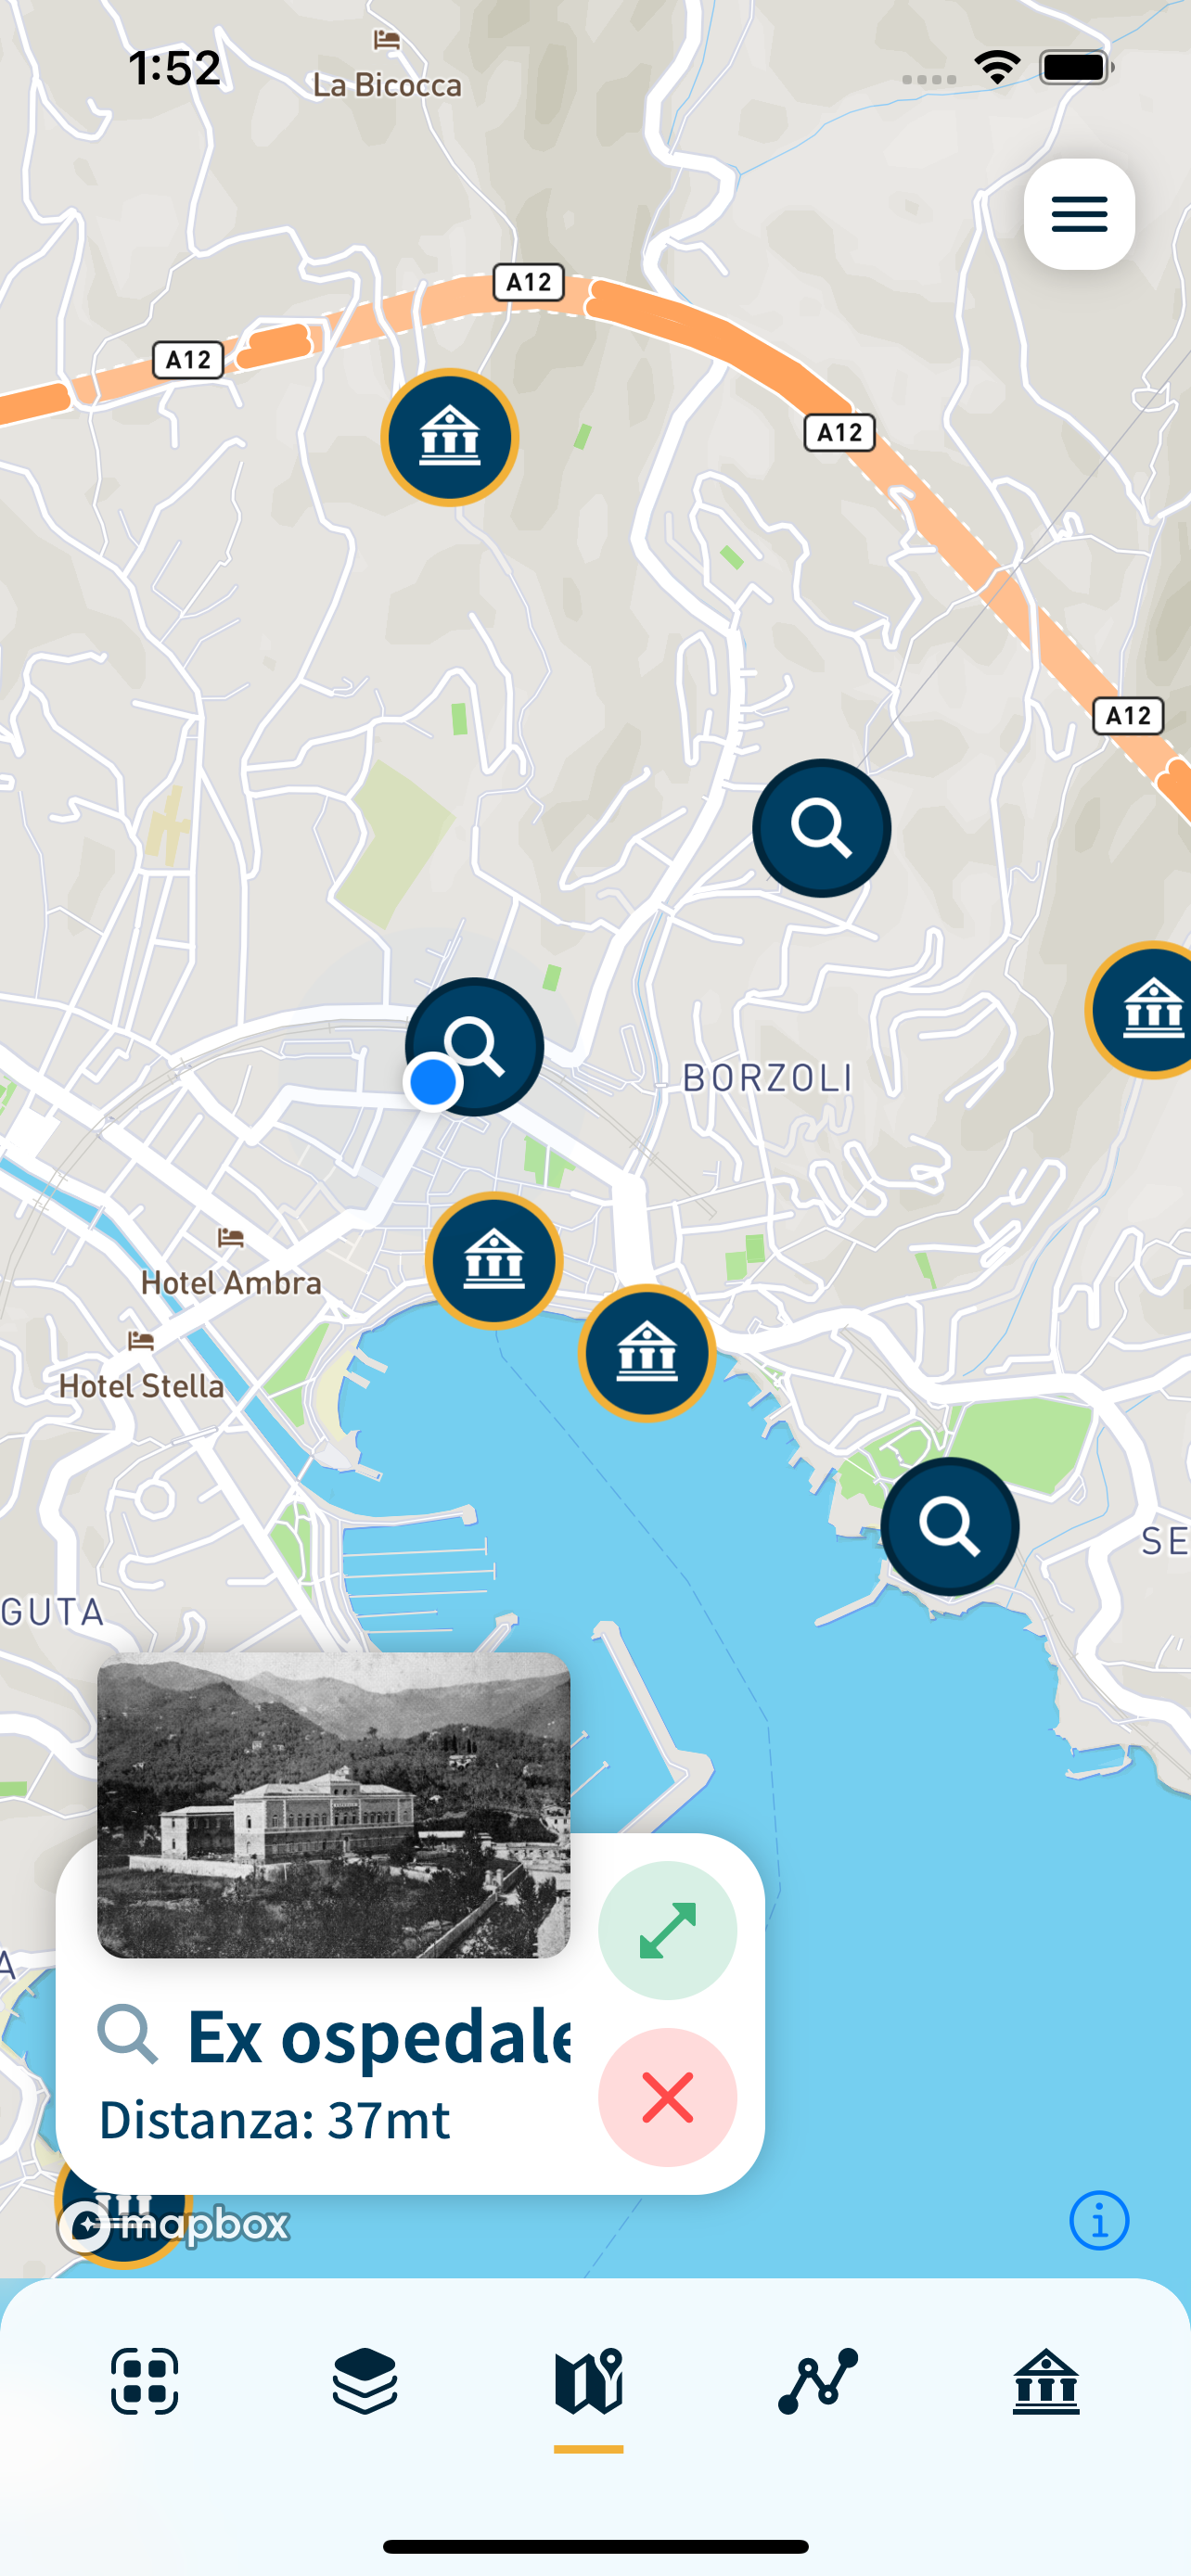Select the magnifier marker on the peninsula

click(x=950, y=1526)
